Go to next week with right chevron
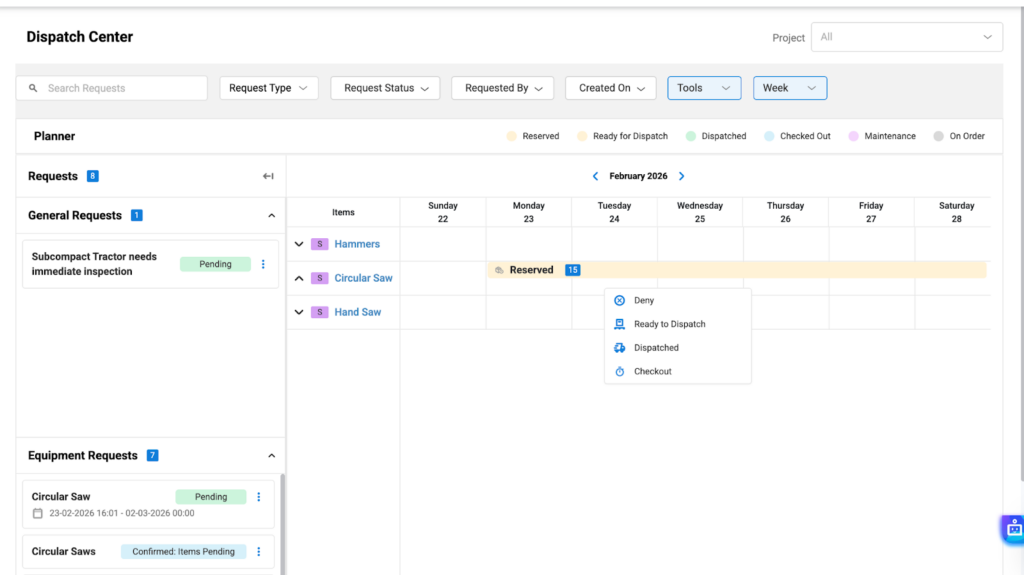This screenshot has height=575, width=1024. point(682,176)
